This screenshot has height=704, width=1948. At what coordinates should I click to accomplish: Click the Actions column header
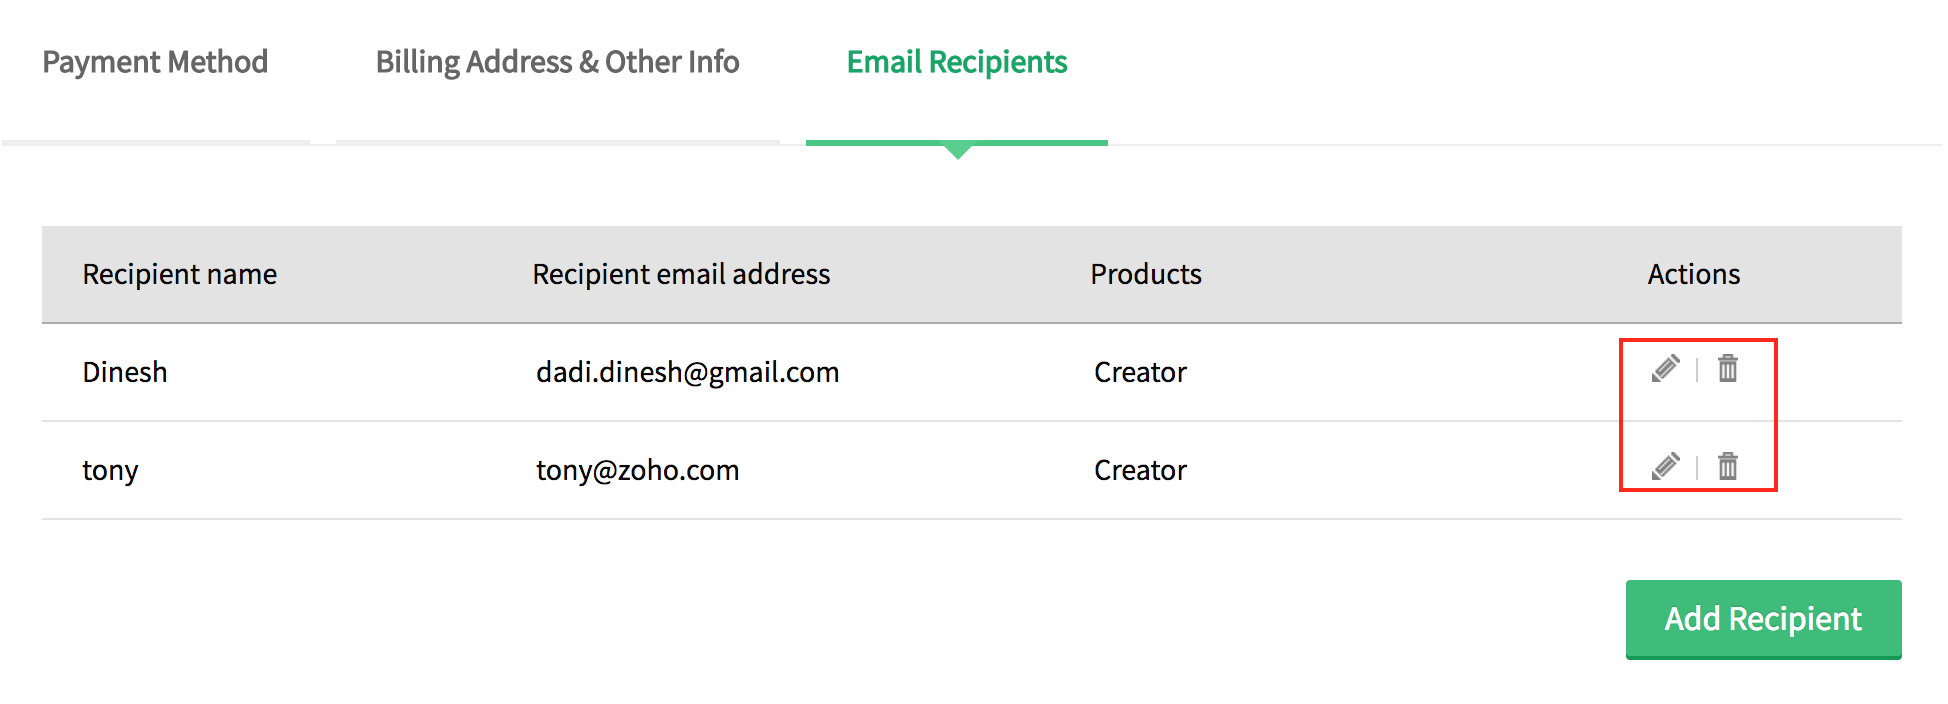point(1694,274)
